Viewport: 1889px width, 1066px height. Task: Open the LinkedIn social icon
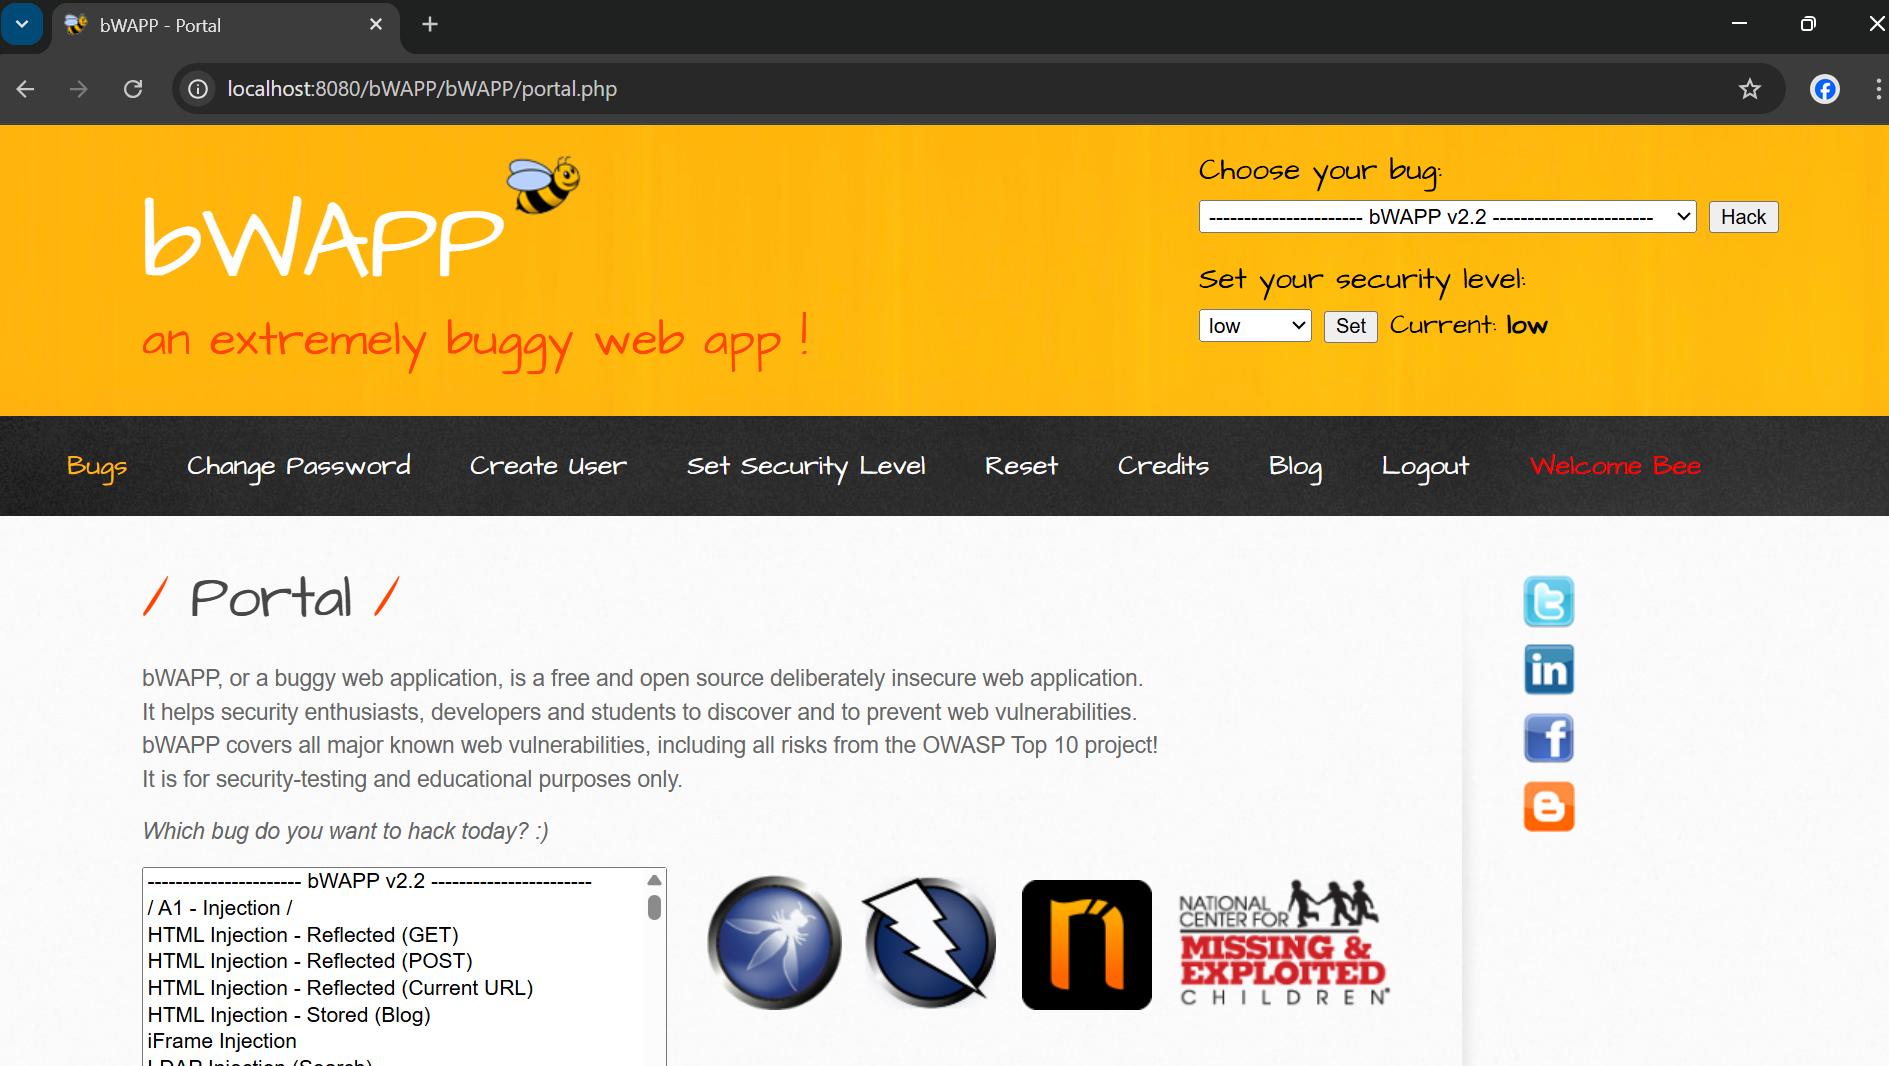point(1548,670)
